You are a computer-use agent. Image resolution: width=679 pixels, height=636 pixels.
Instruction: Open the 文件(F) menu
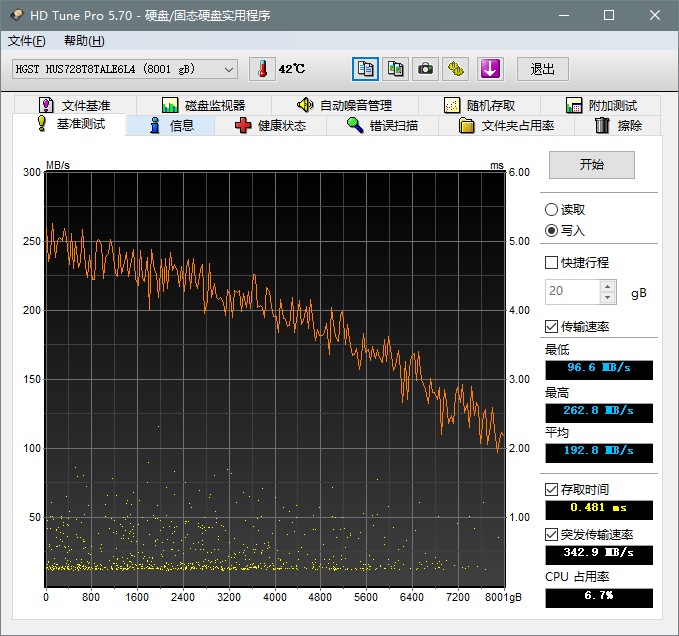(27, 41)
